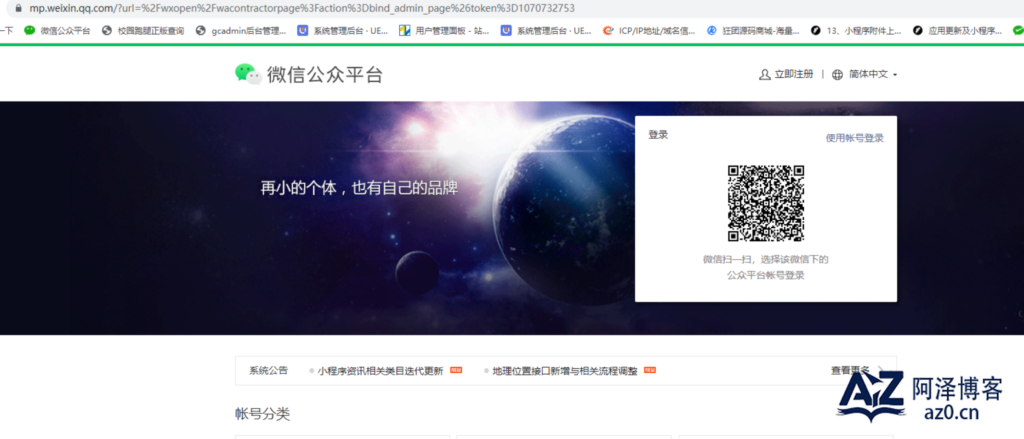The width and height of the screenshot is (1024, 439).
Task: Open the 微信公众平台 bookmark
Action: pos(57,30)
